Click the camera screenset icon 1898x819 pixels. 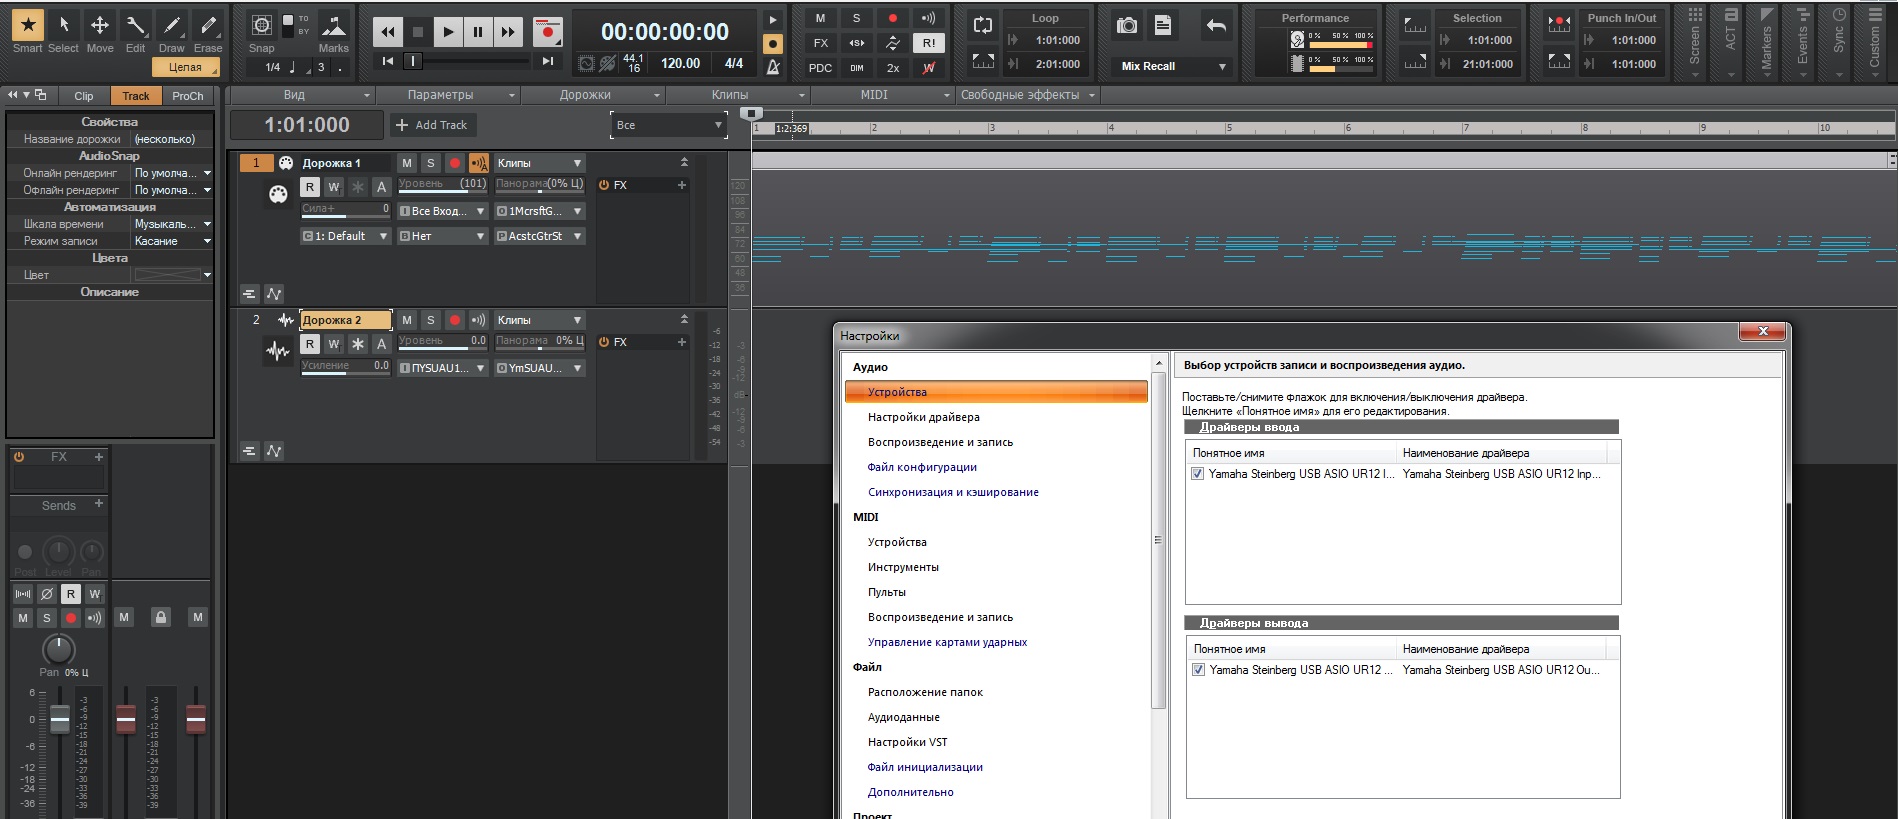tap(1127, 26)
